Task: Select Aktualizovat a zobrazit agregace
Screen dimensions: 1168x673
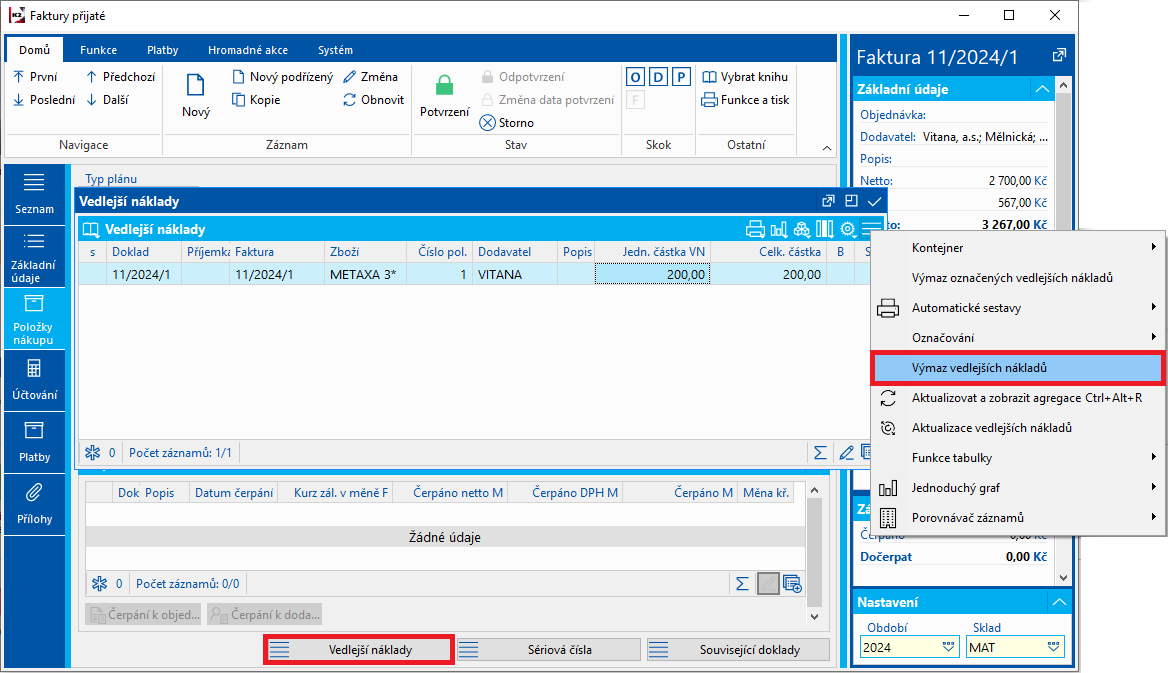Action: [1018, 398]
